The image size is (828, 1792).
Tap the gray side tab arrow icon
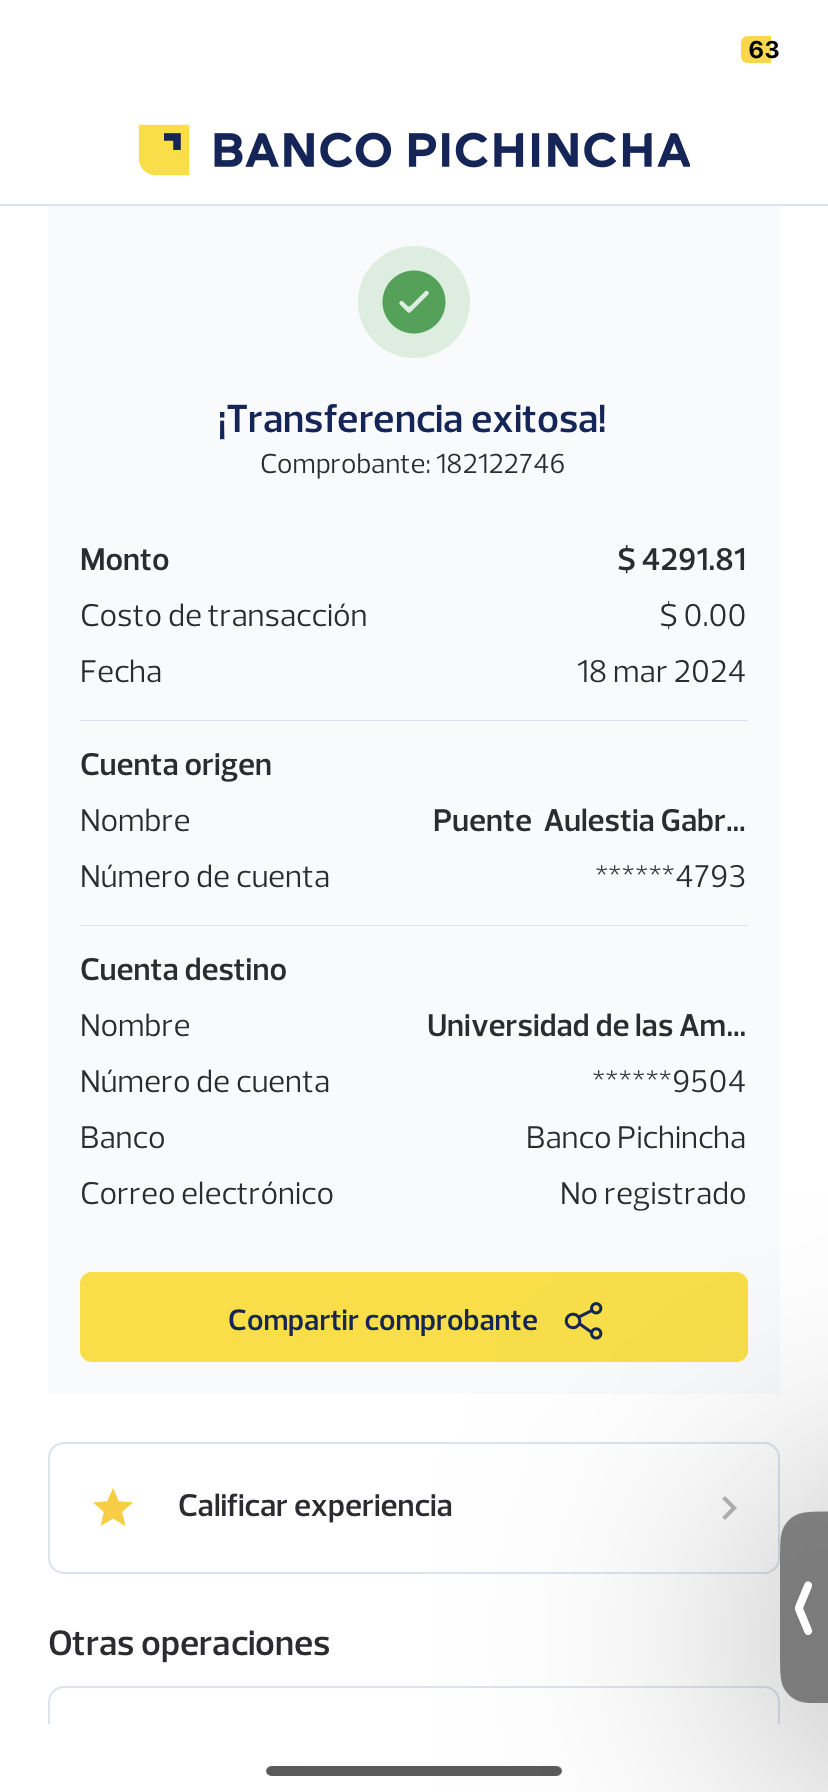pyautogui.click(x=804, y=1607)
